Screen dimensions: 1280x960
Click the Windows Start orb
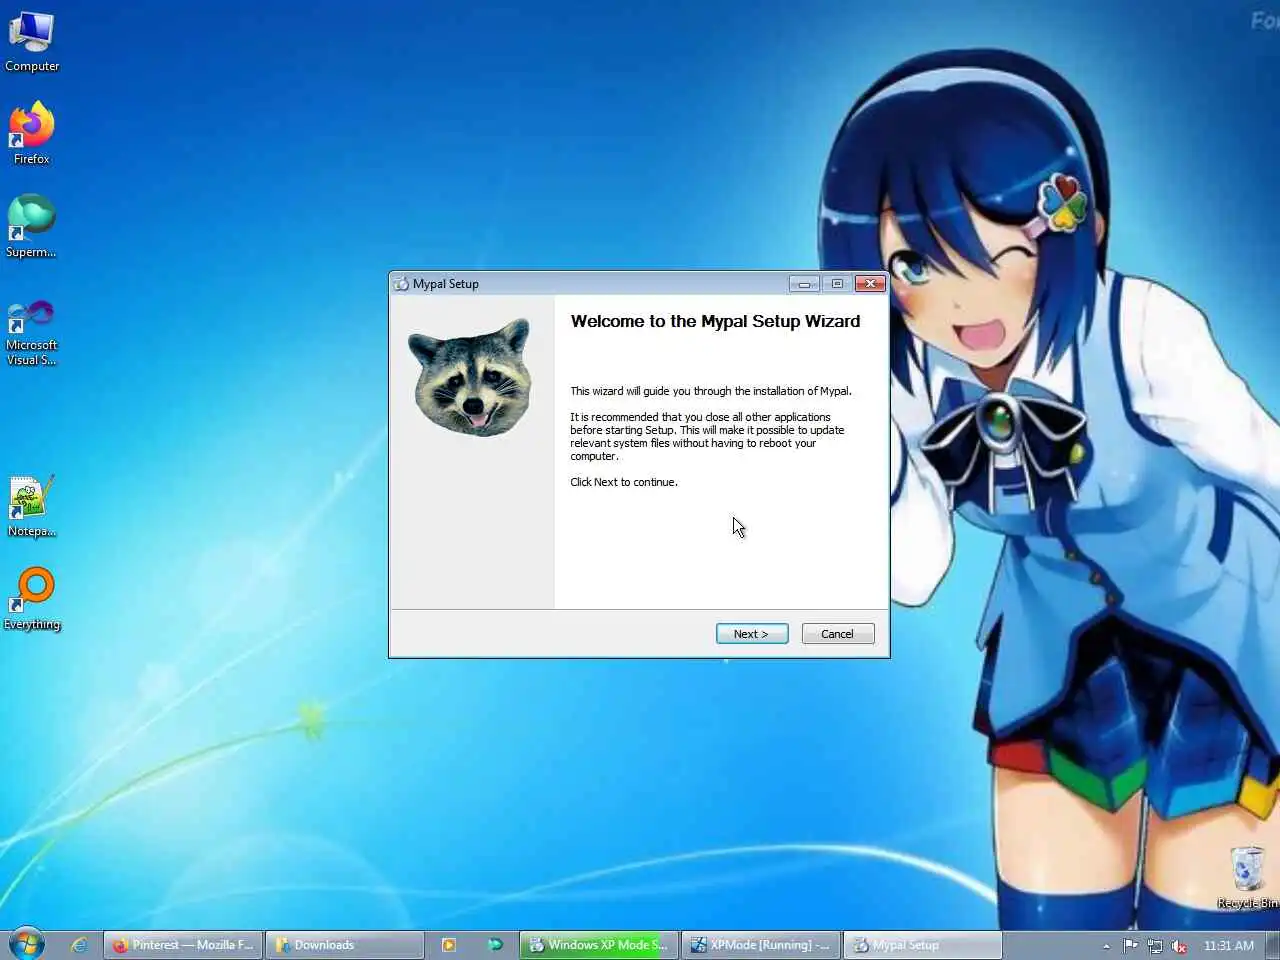coord(27,944)
